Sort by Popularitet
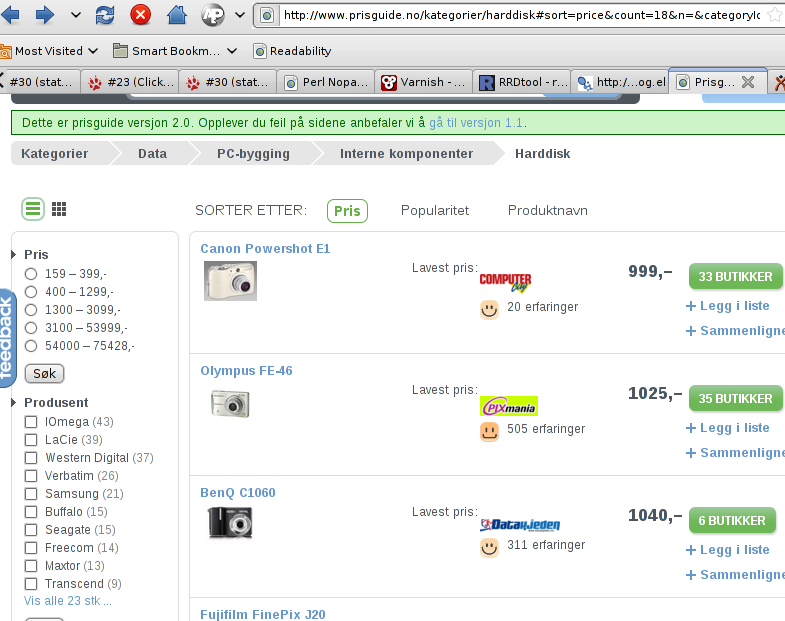 pyautogui.click(x=435, y=210)
